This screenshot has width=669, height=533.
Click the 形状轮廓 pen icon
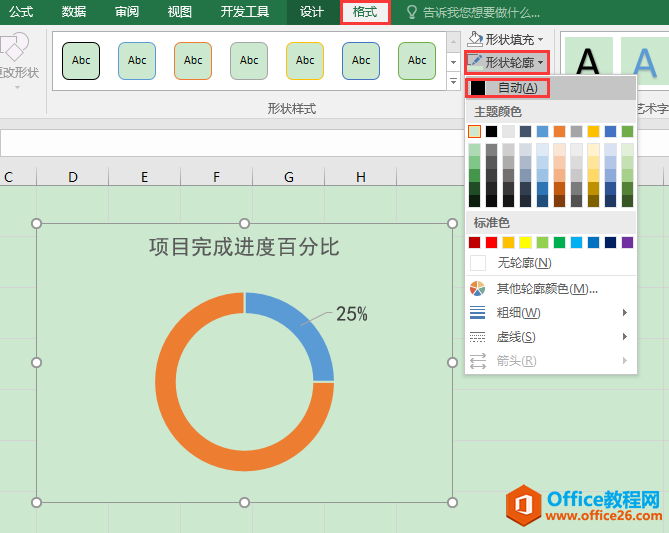[474, 62]
